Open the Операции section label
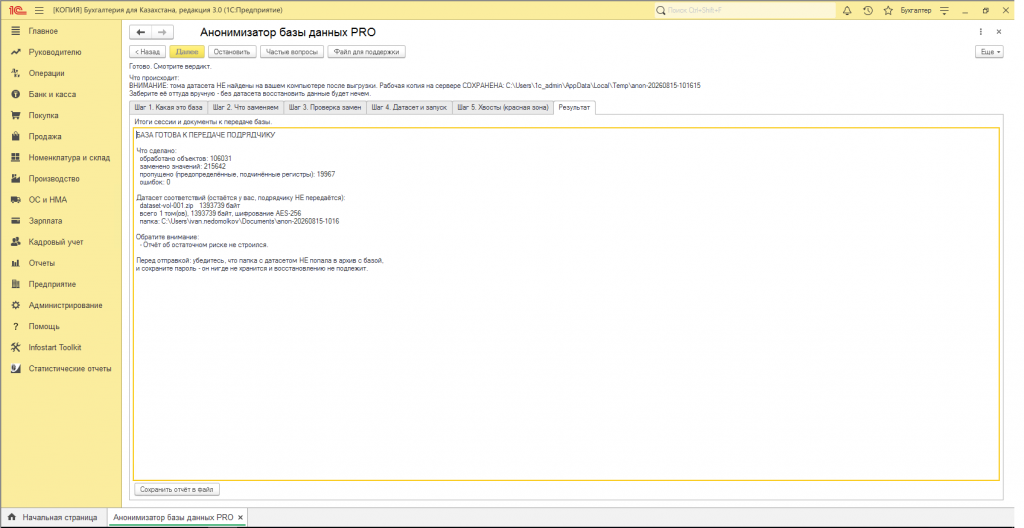Screen dimensions: 1024x528 tap(46, 73)
